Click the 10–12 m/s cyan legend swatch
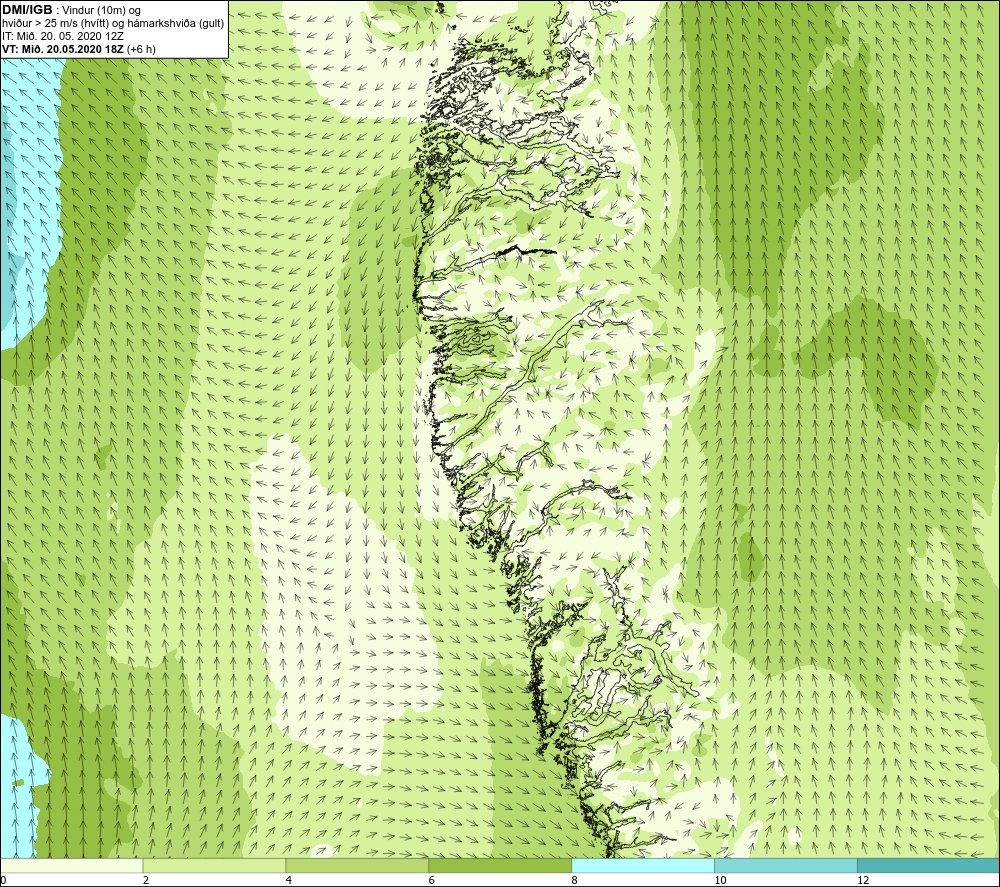Screen dimensions: 1000x887 pyautogui.click(x=786, y=866)
